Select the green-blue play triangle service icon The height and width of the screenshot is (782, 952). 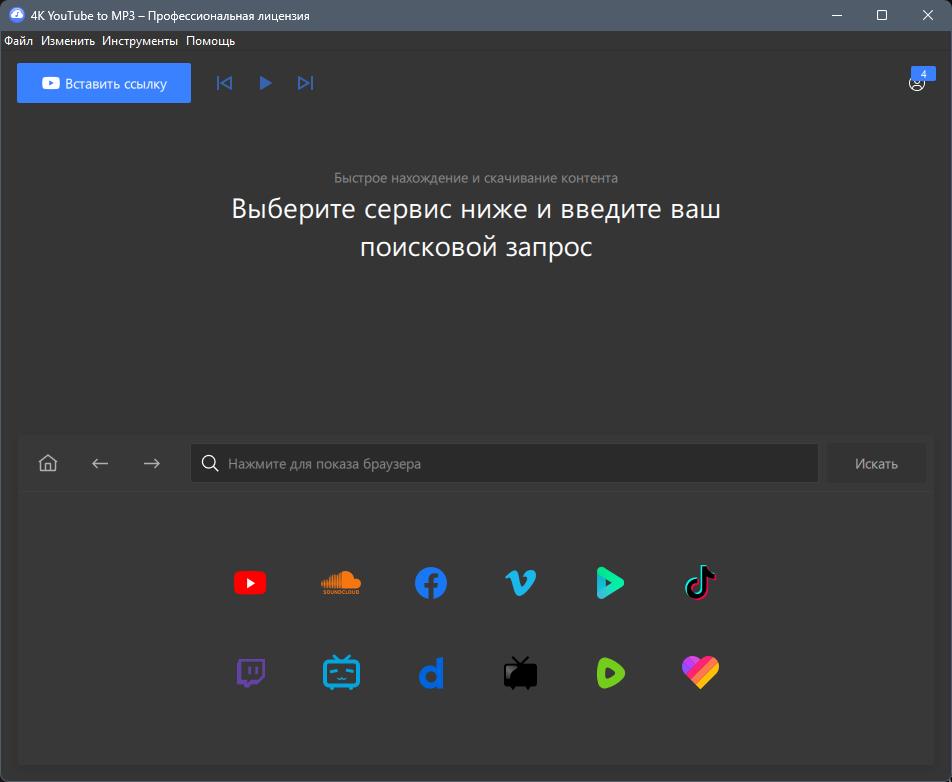click(610, 583)
